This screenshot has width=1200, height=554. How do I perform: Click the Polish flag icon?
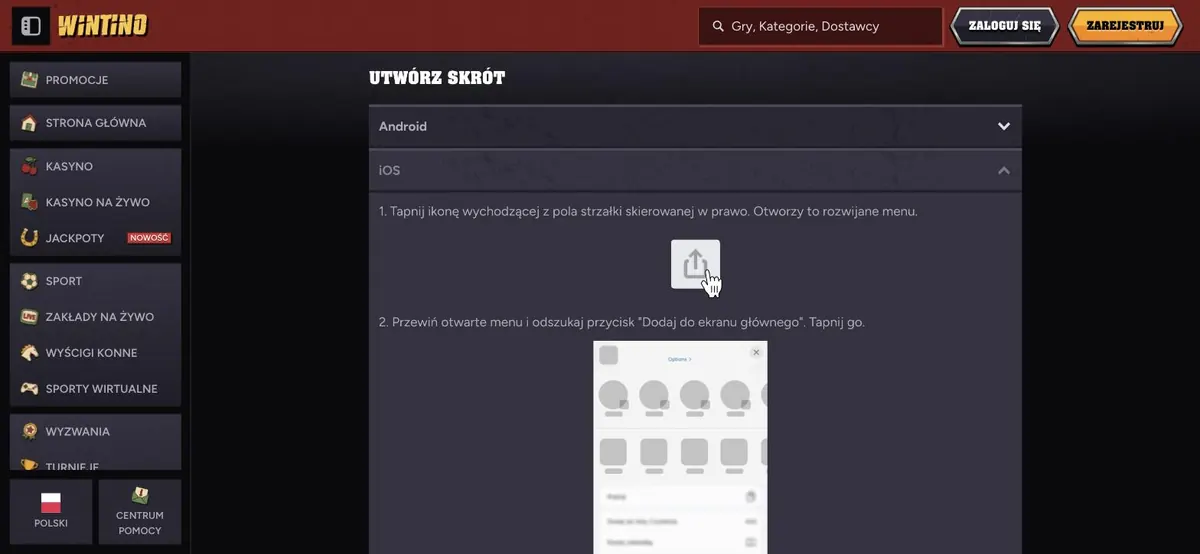coord(51,502)
